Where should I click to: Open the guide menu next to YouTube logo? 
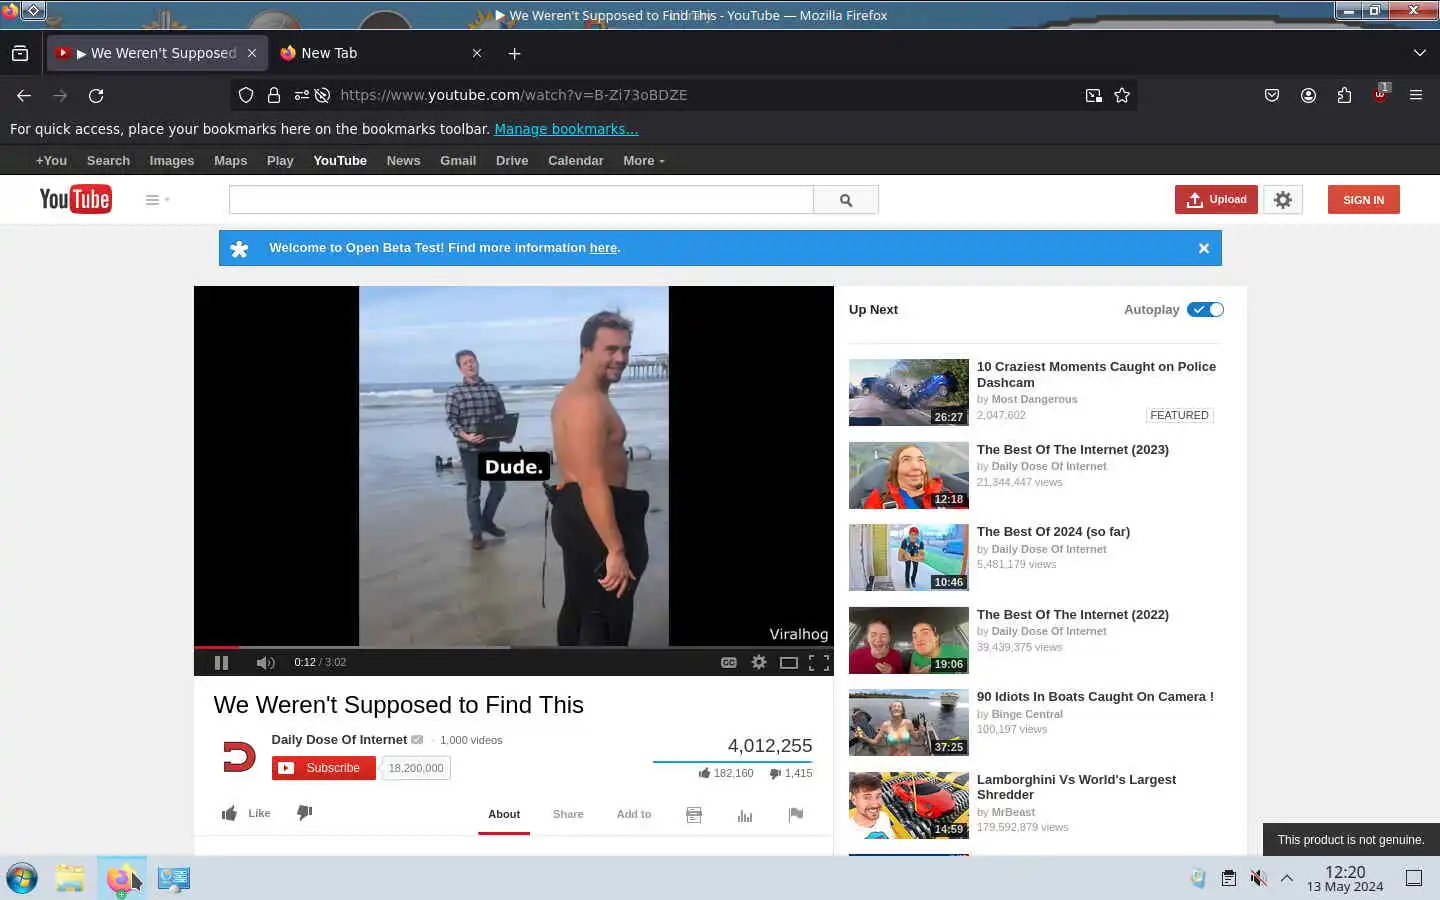(x=157, y=200)
